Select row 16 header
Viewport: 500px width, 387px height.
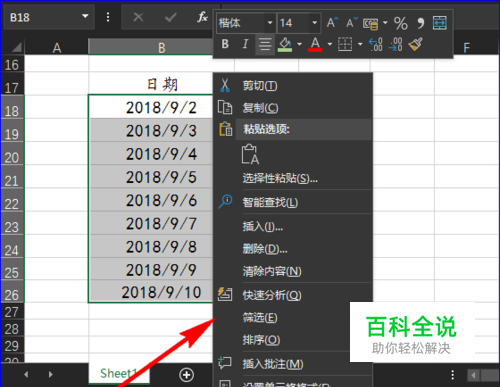point(12,64)
